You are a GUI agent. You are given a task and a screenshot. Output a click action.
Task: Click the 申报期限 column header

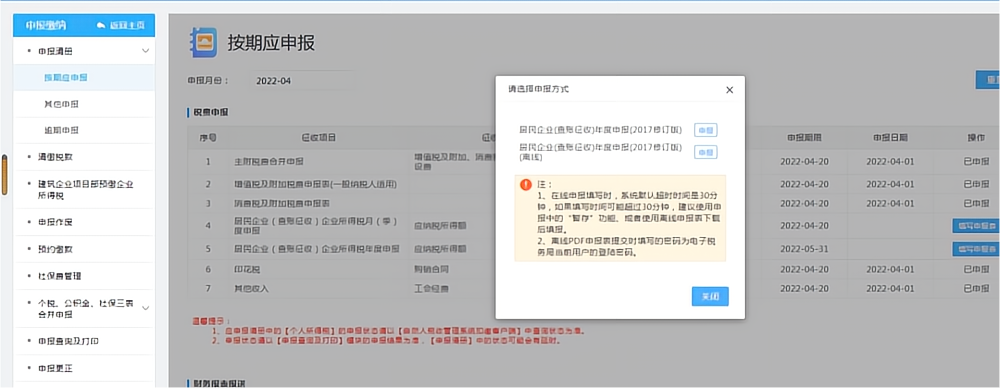[804, 137]
